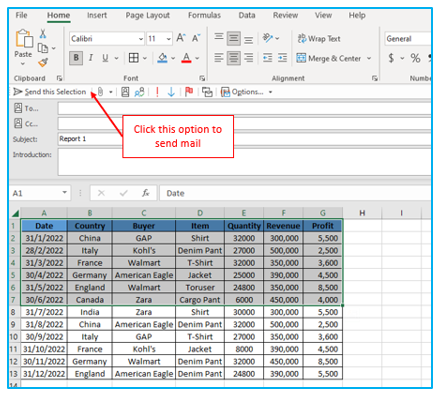440x396 pixels.
Task: Click Increase Font Size icon
Action: coord(181,38)
